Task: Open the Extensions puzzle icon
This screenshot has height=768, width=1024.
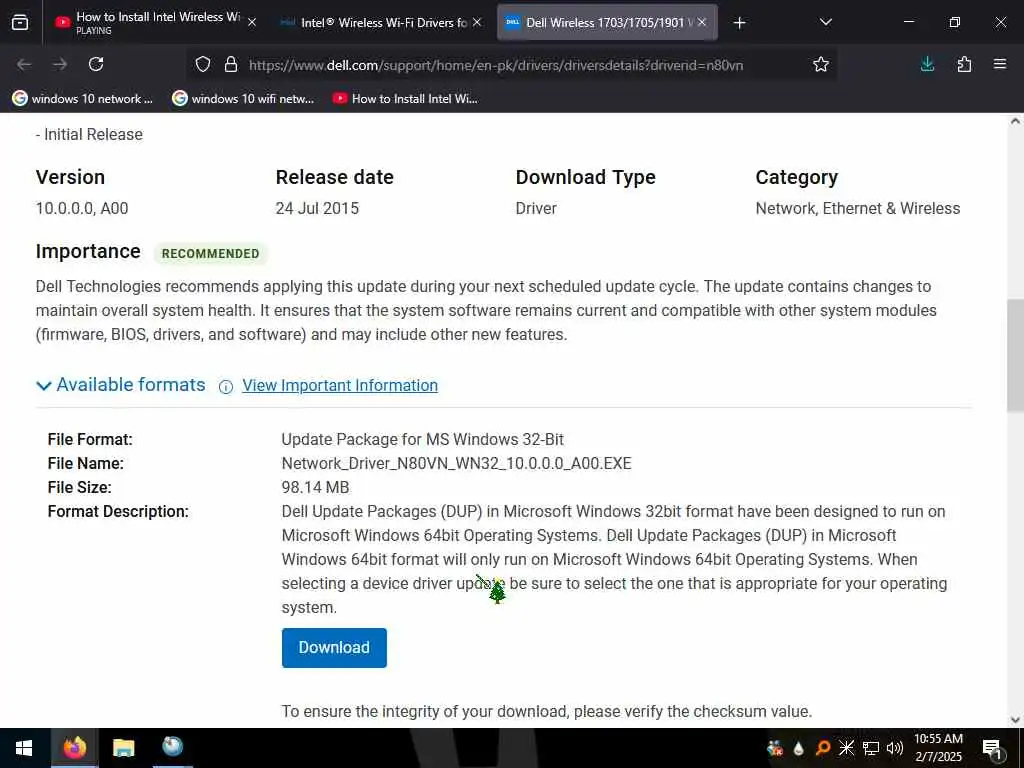Action: 964,64
